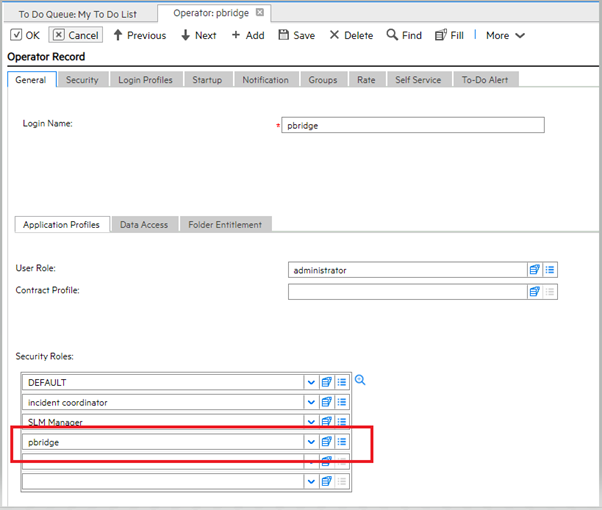This screenshot has height=510, width=602.
Task: Click the Cancel toolbar button
Action: click(76, 35)
